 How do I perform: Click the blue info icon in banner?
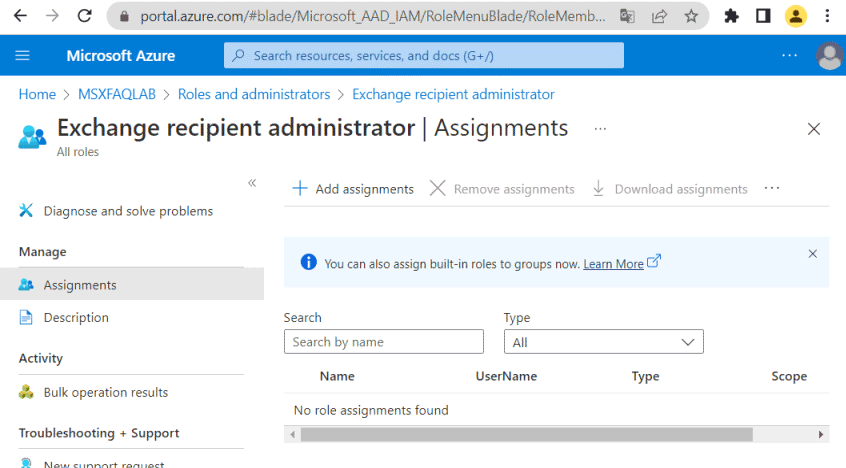(309, 262)
